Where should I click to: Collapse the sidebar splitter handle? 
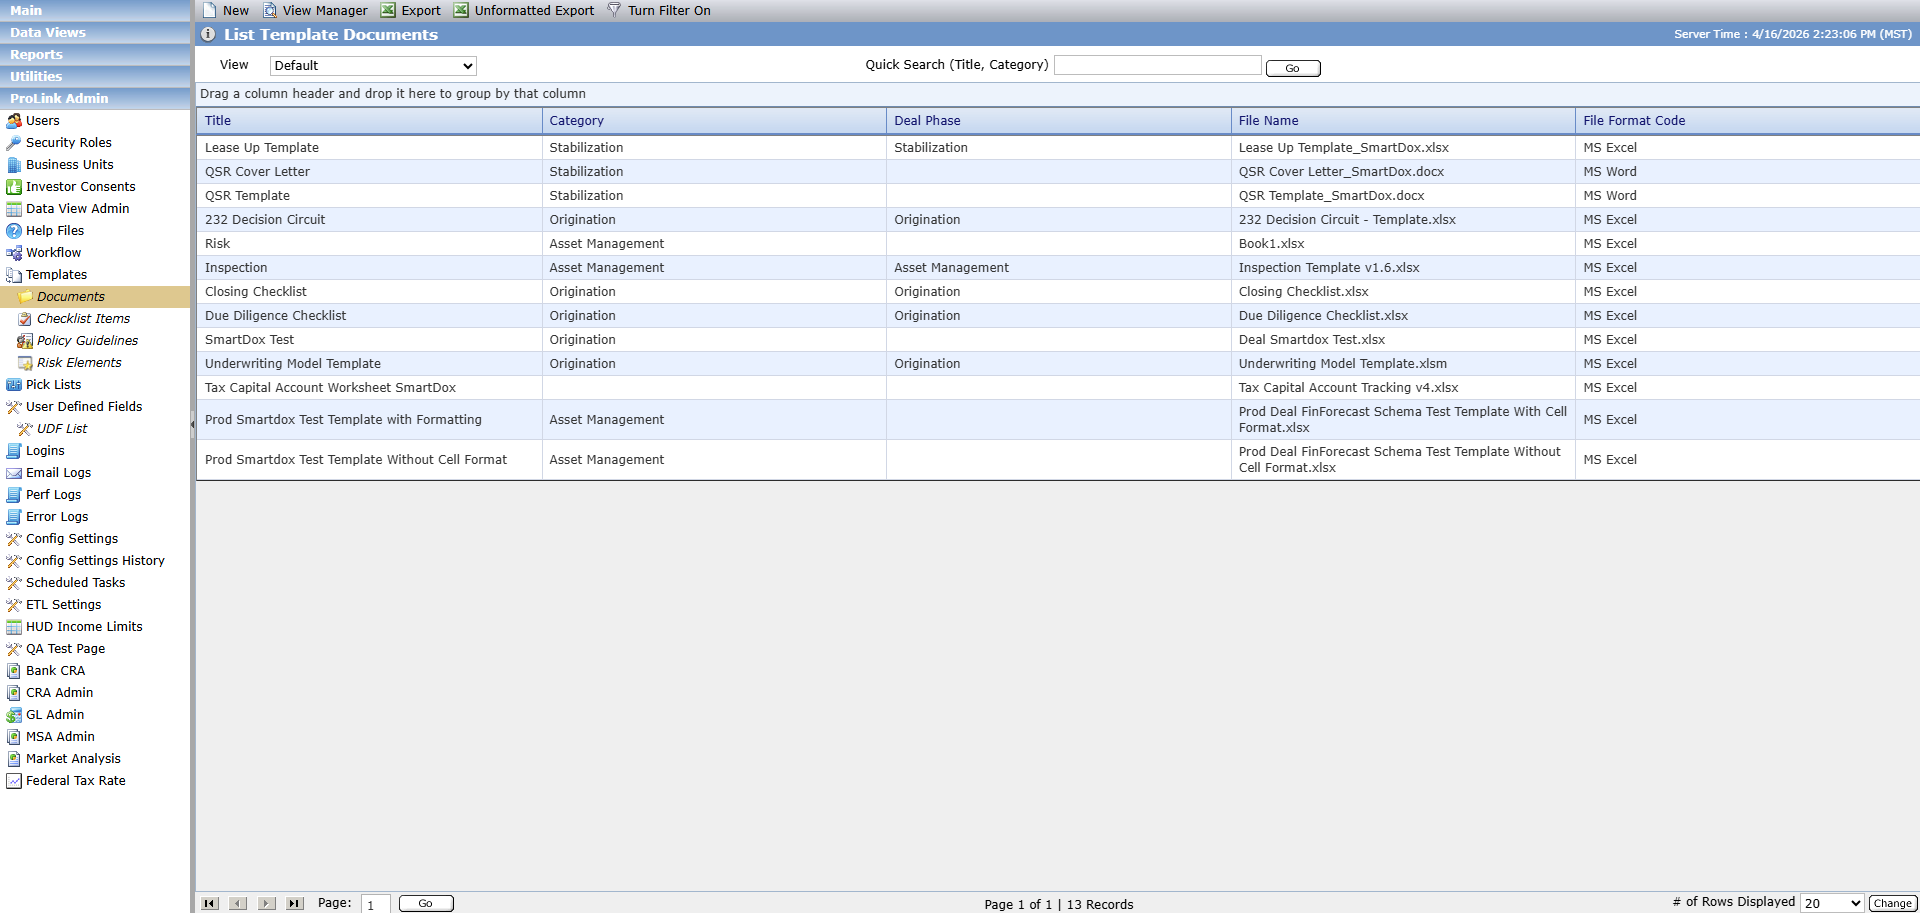point(192,424)
